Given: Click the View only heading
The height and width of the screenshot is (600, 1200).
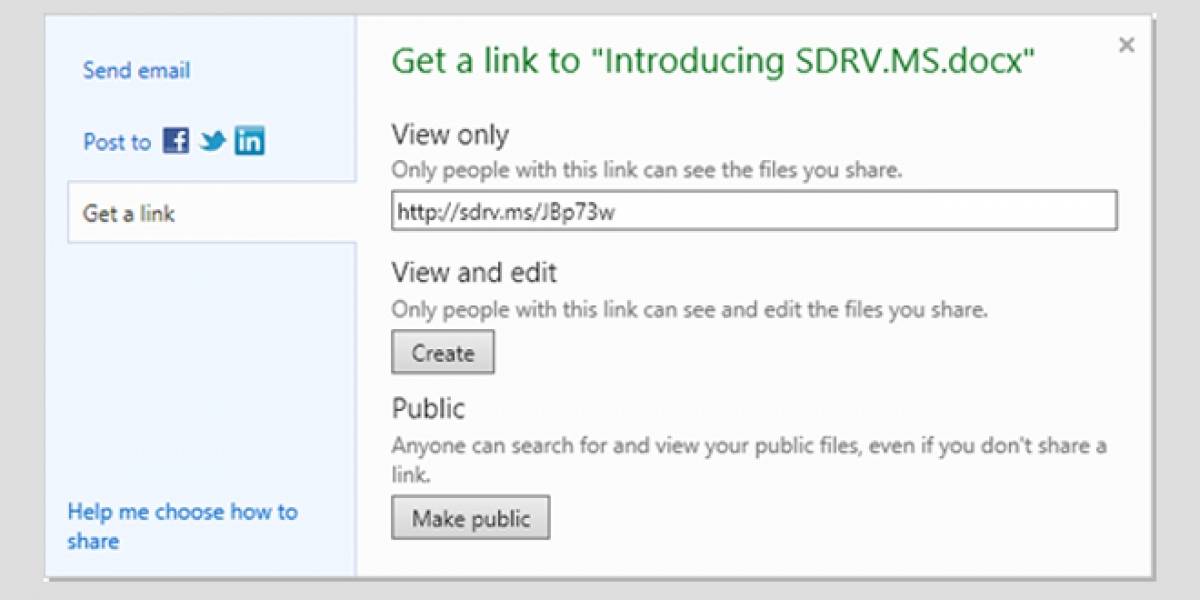Looking at the screenshot, I should pyautogui.click(x=450, y=134).
